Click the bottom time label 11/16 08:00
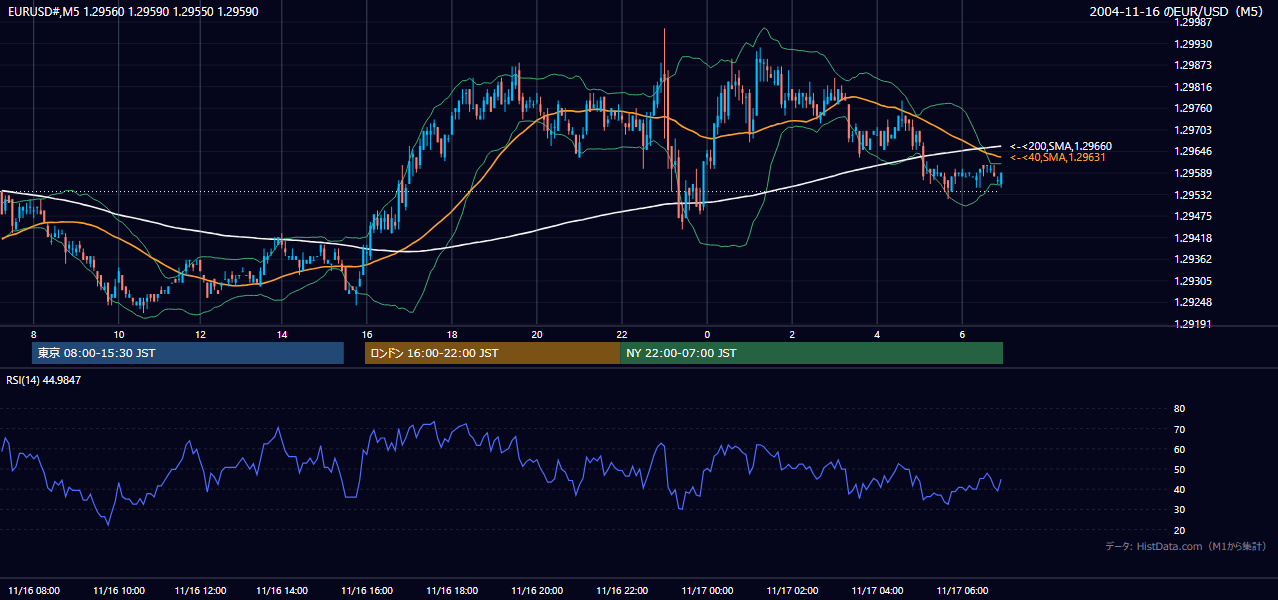 click(x=33, y=590)
